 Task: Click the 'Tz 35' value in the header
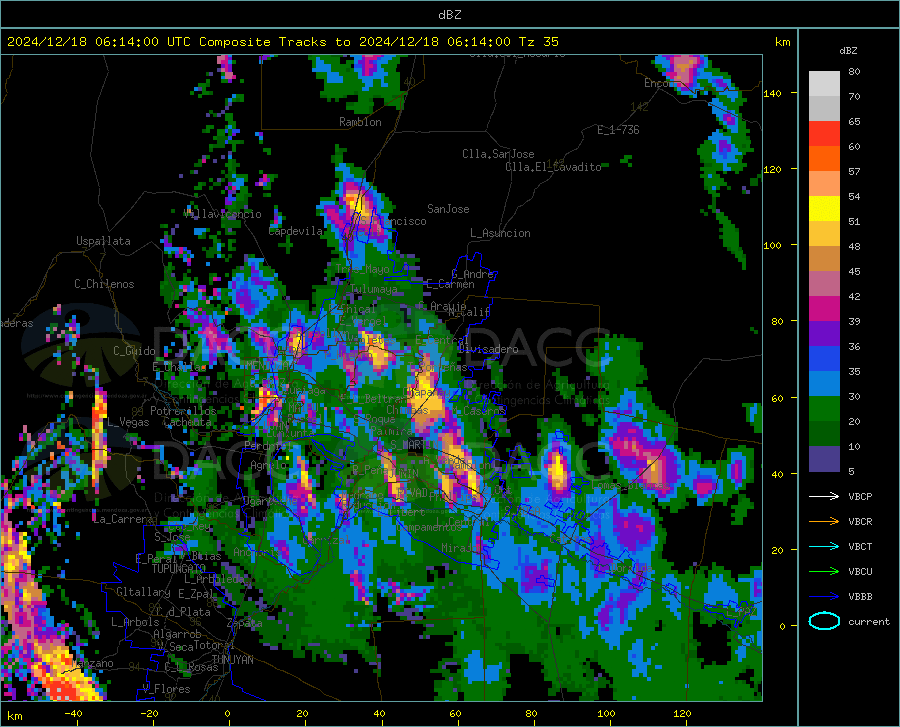tap(538, 42)
